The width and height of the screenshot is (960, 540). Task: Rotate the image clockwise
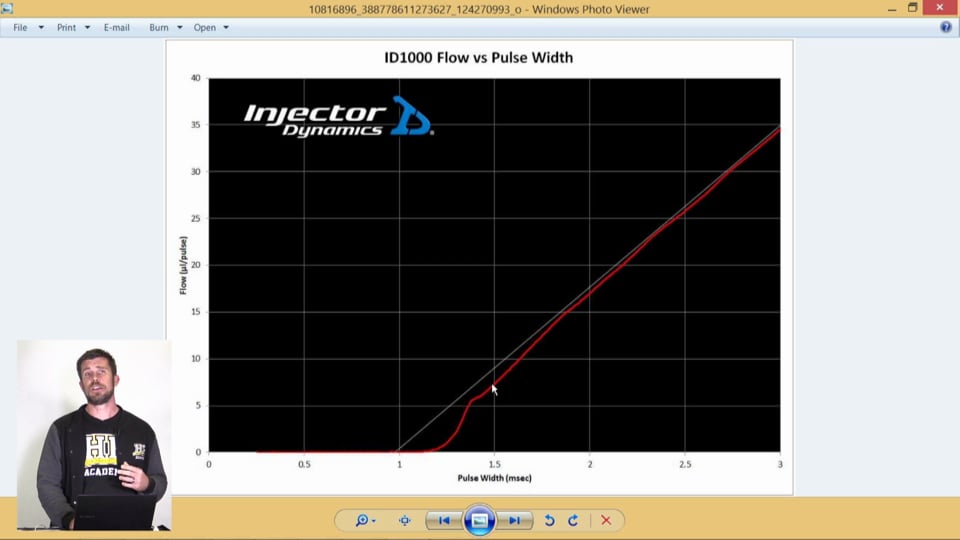pos(573,520)
